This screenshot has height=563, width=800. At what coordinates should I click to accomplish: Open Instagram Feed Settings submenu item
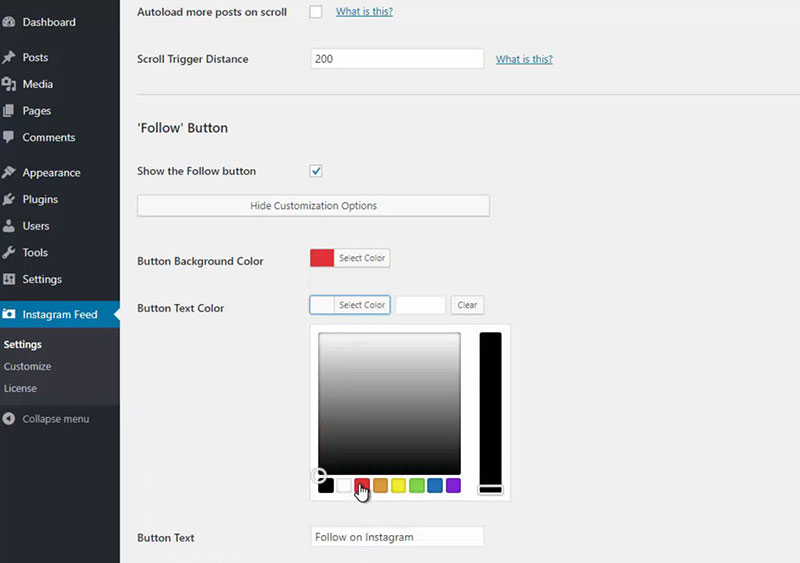point(22,344)
